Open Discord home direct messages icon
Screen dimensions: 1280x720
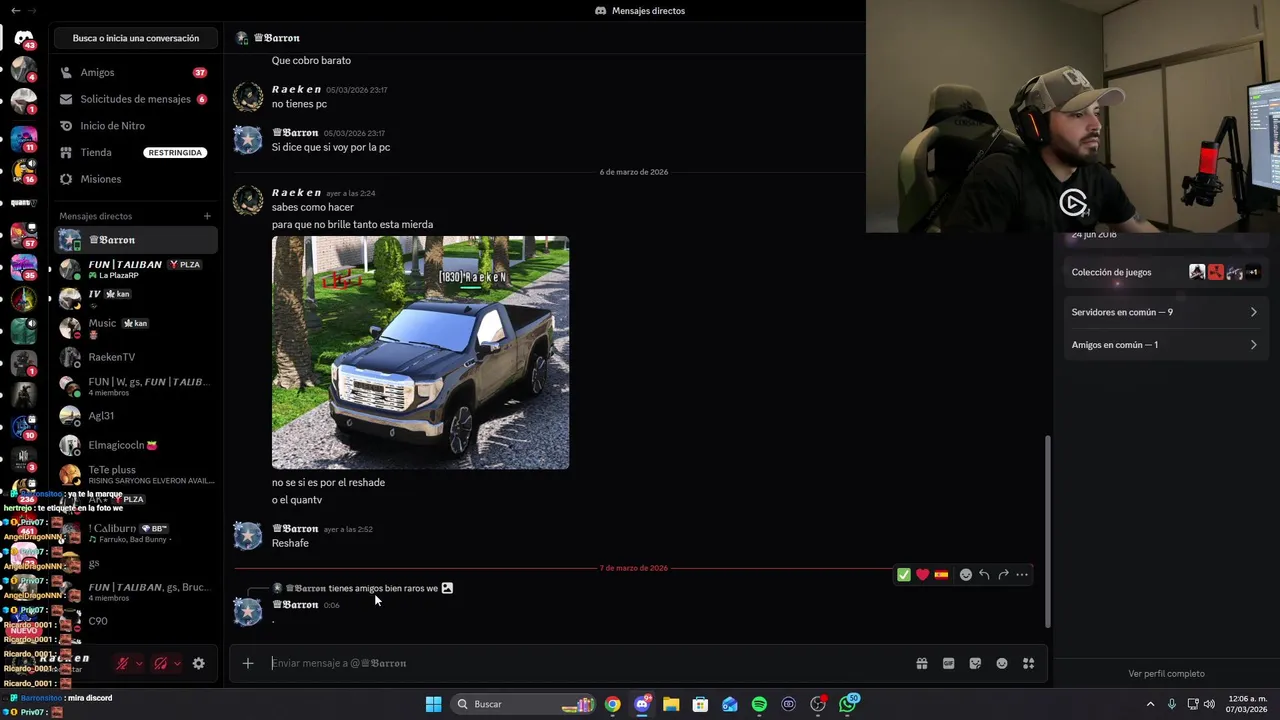pos(23,38)
